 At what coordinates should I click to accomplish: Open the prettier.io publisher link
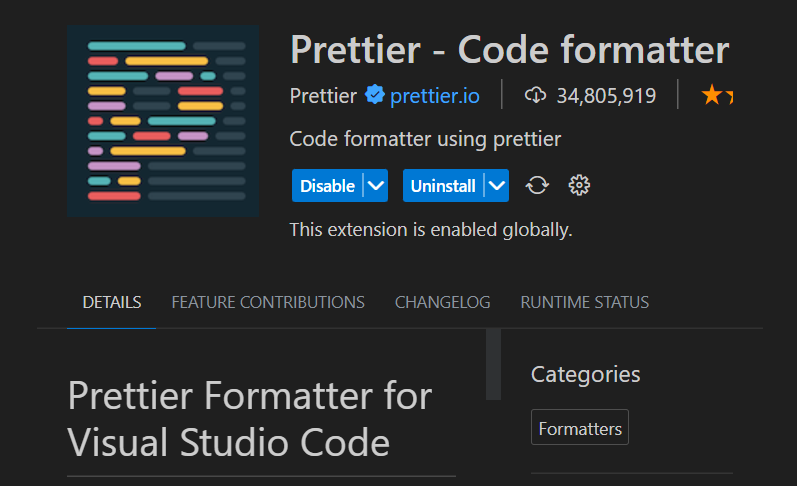435,96
